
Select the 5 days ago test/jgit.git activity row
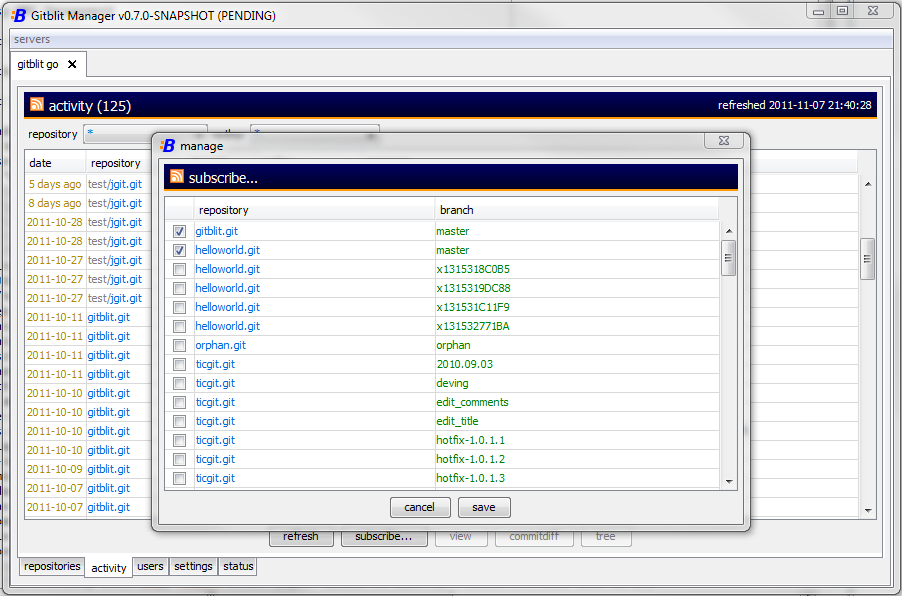(x=88, y=184)
